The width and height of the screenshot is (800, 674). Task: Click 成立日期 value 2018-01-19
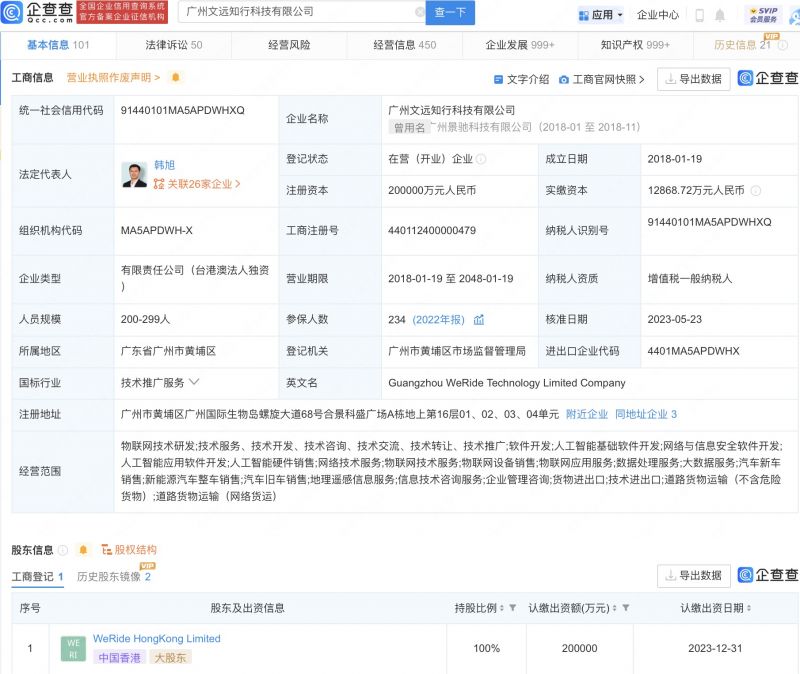(x=674, y=159)
